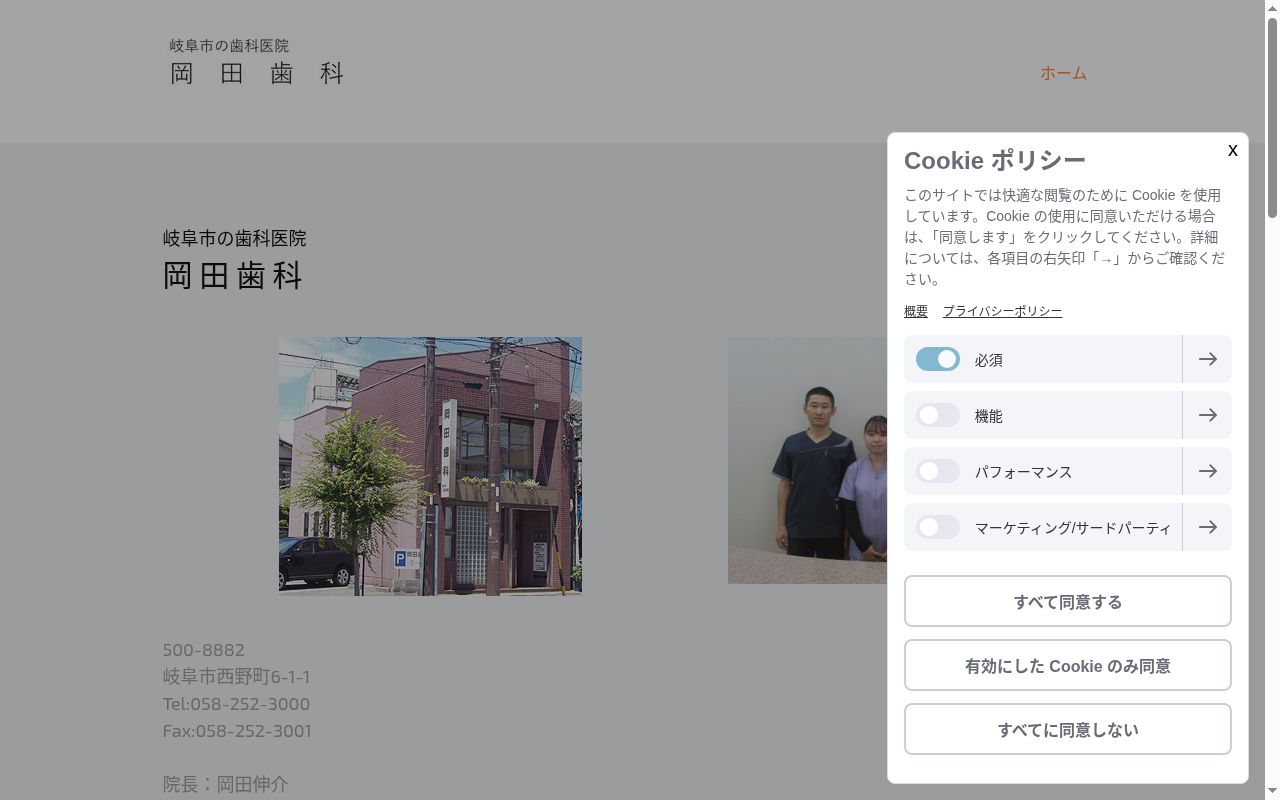Viewport: 1280px width, 800px height.
Task: Click the Cookie ポリシー heading
Action: (x=994, y=160)
